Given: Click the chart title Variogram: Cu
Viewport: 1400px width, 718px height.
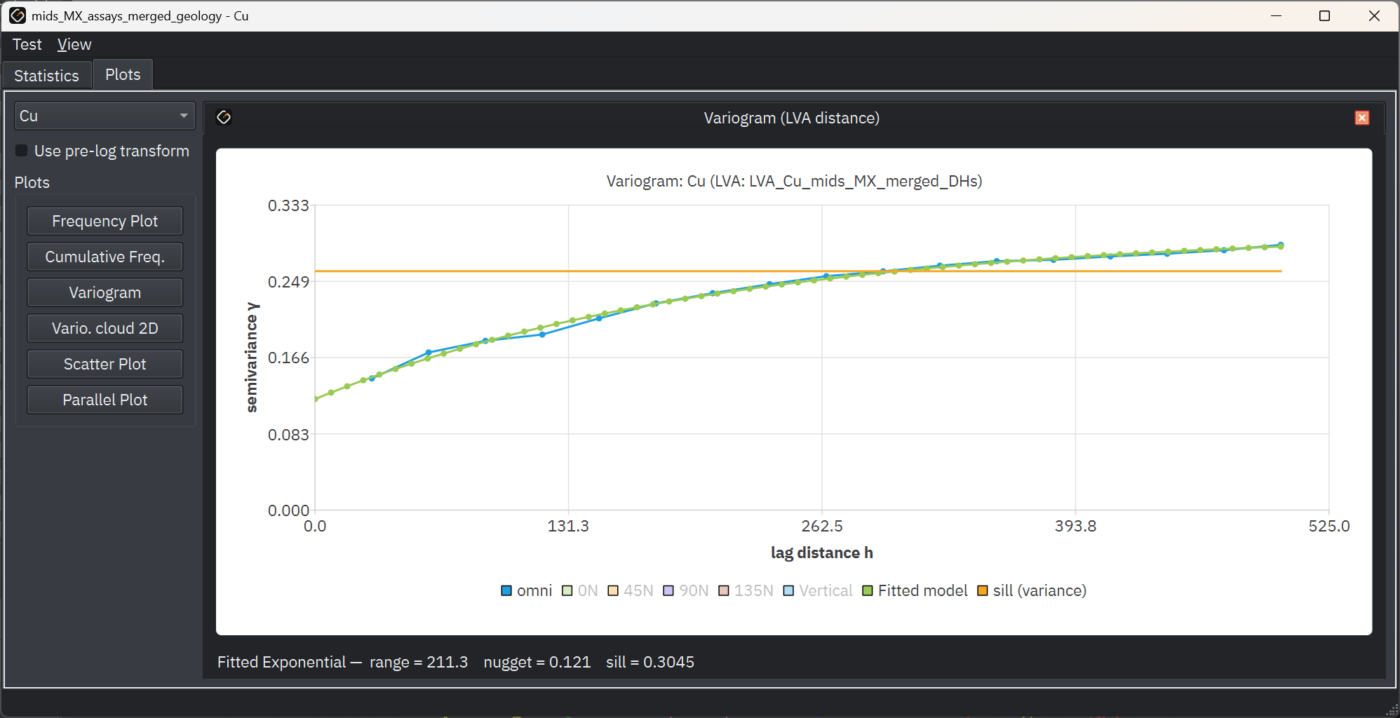Looking at the screenshot, I should pos(794,182).
